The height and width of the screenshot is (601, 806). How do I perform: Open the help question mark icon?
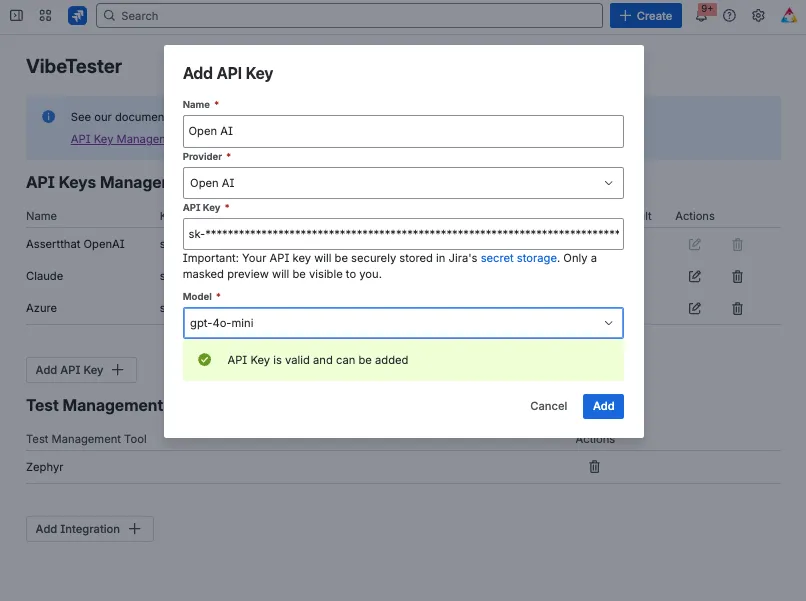729,15
